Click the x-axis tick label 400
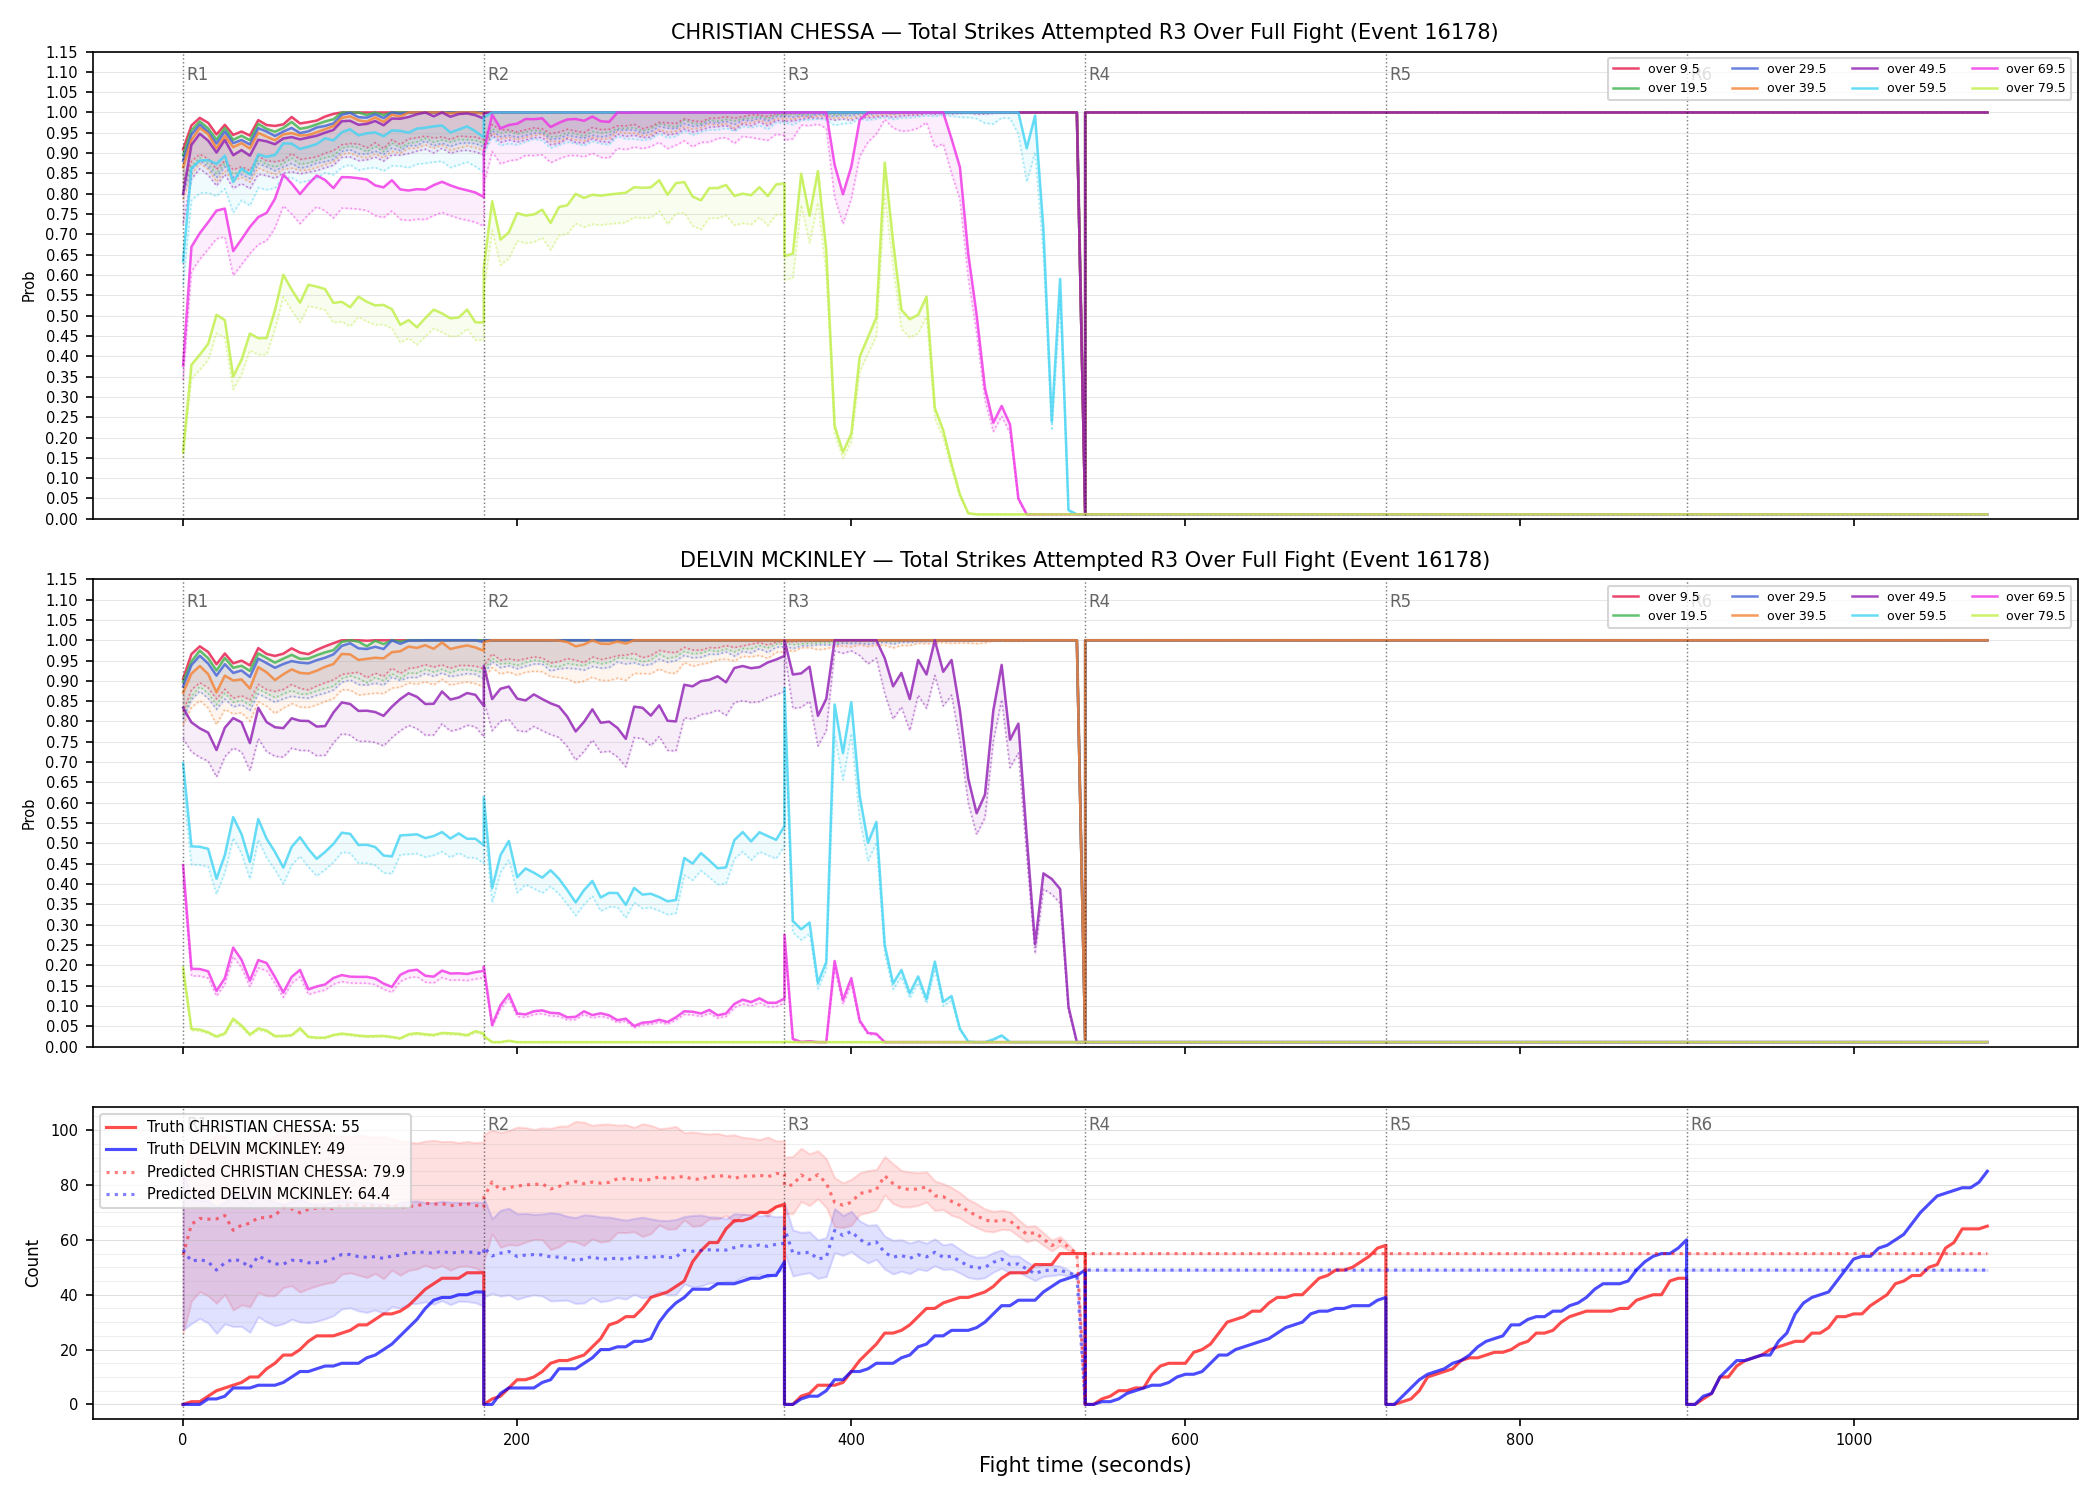 [x=851, y=1440]
